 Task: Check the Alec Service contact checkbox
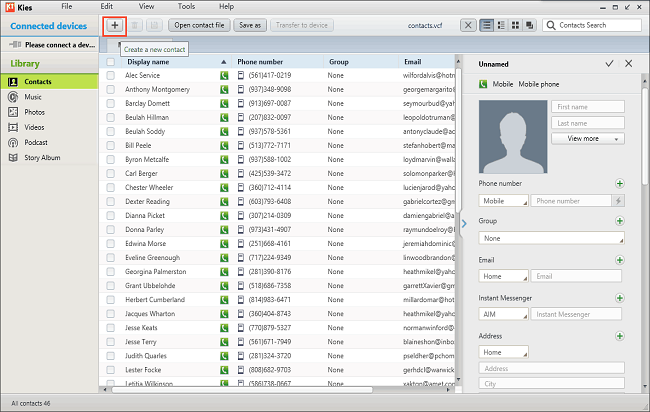[x=110, y=75]
